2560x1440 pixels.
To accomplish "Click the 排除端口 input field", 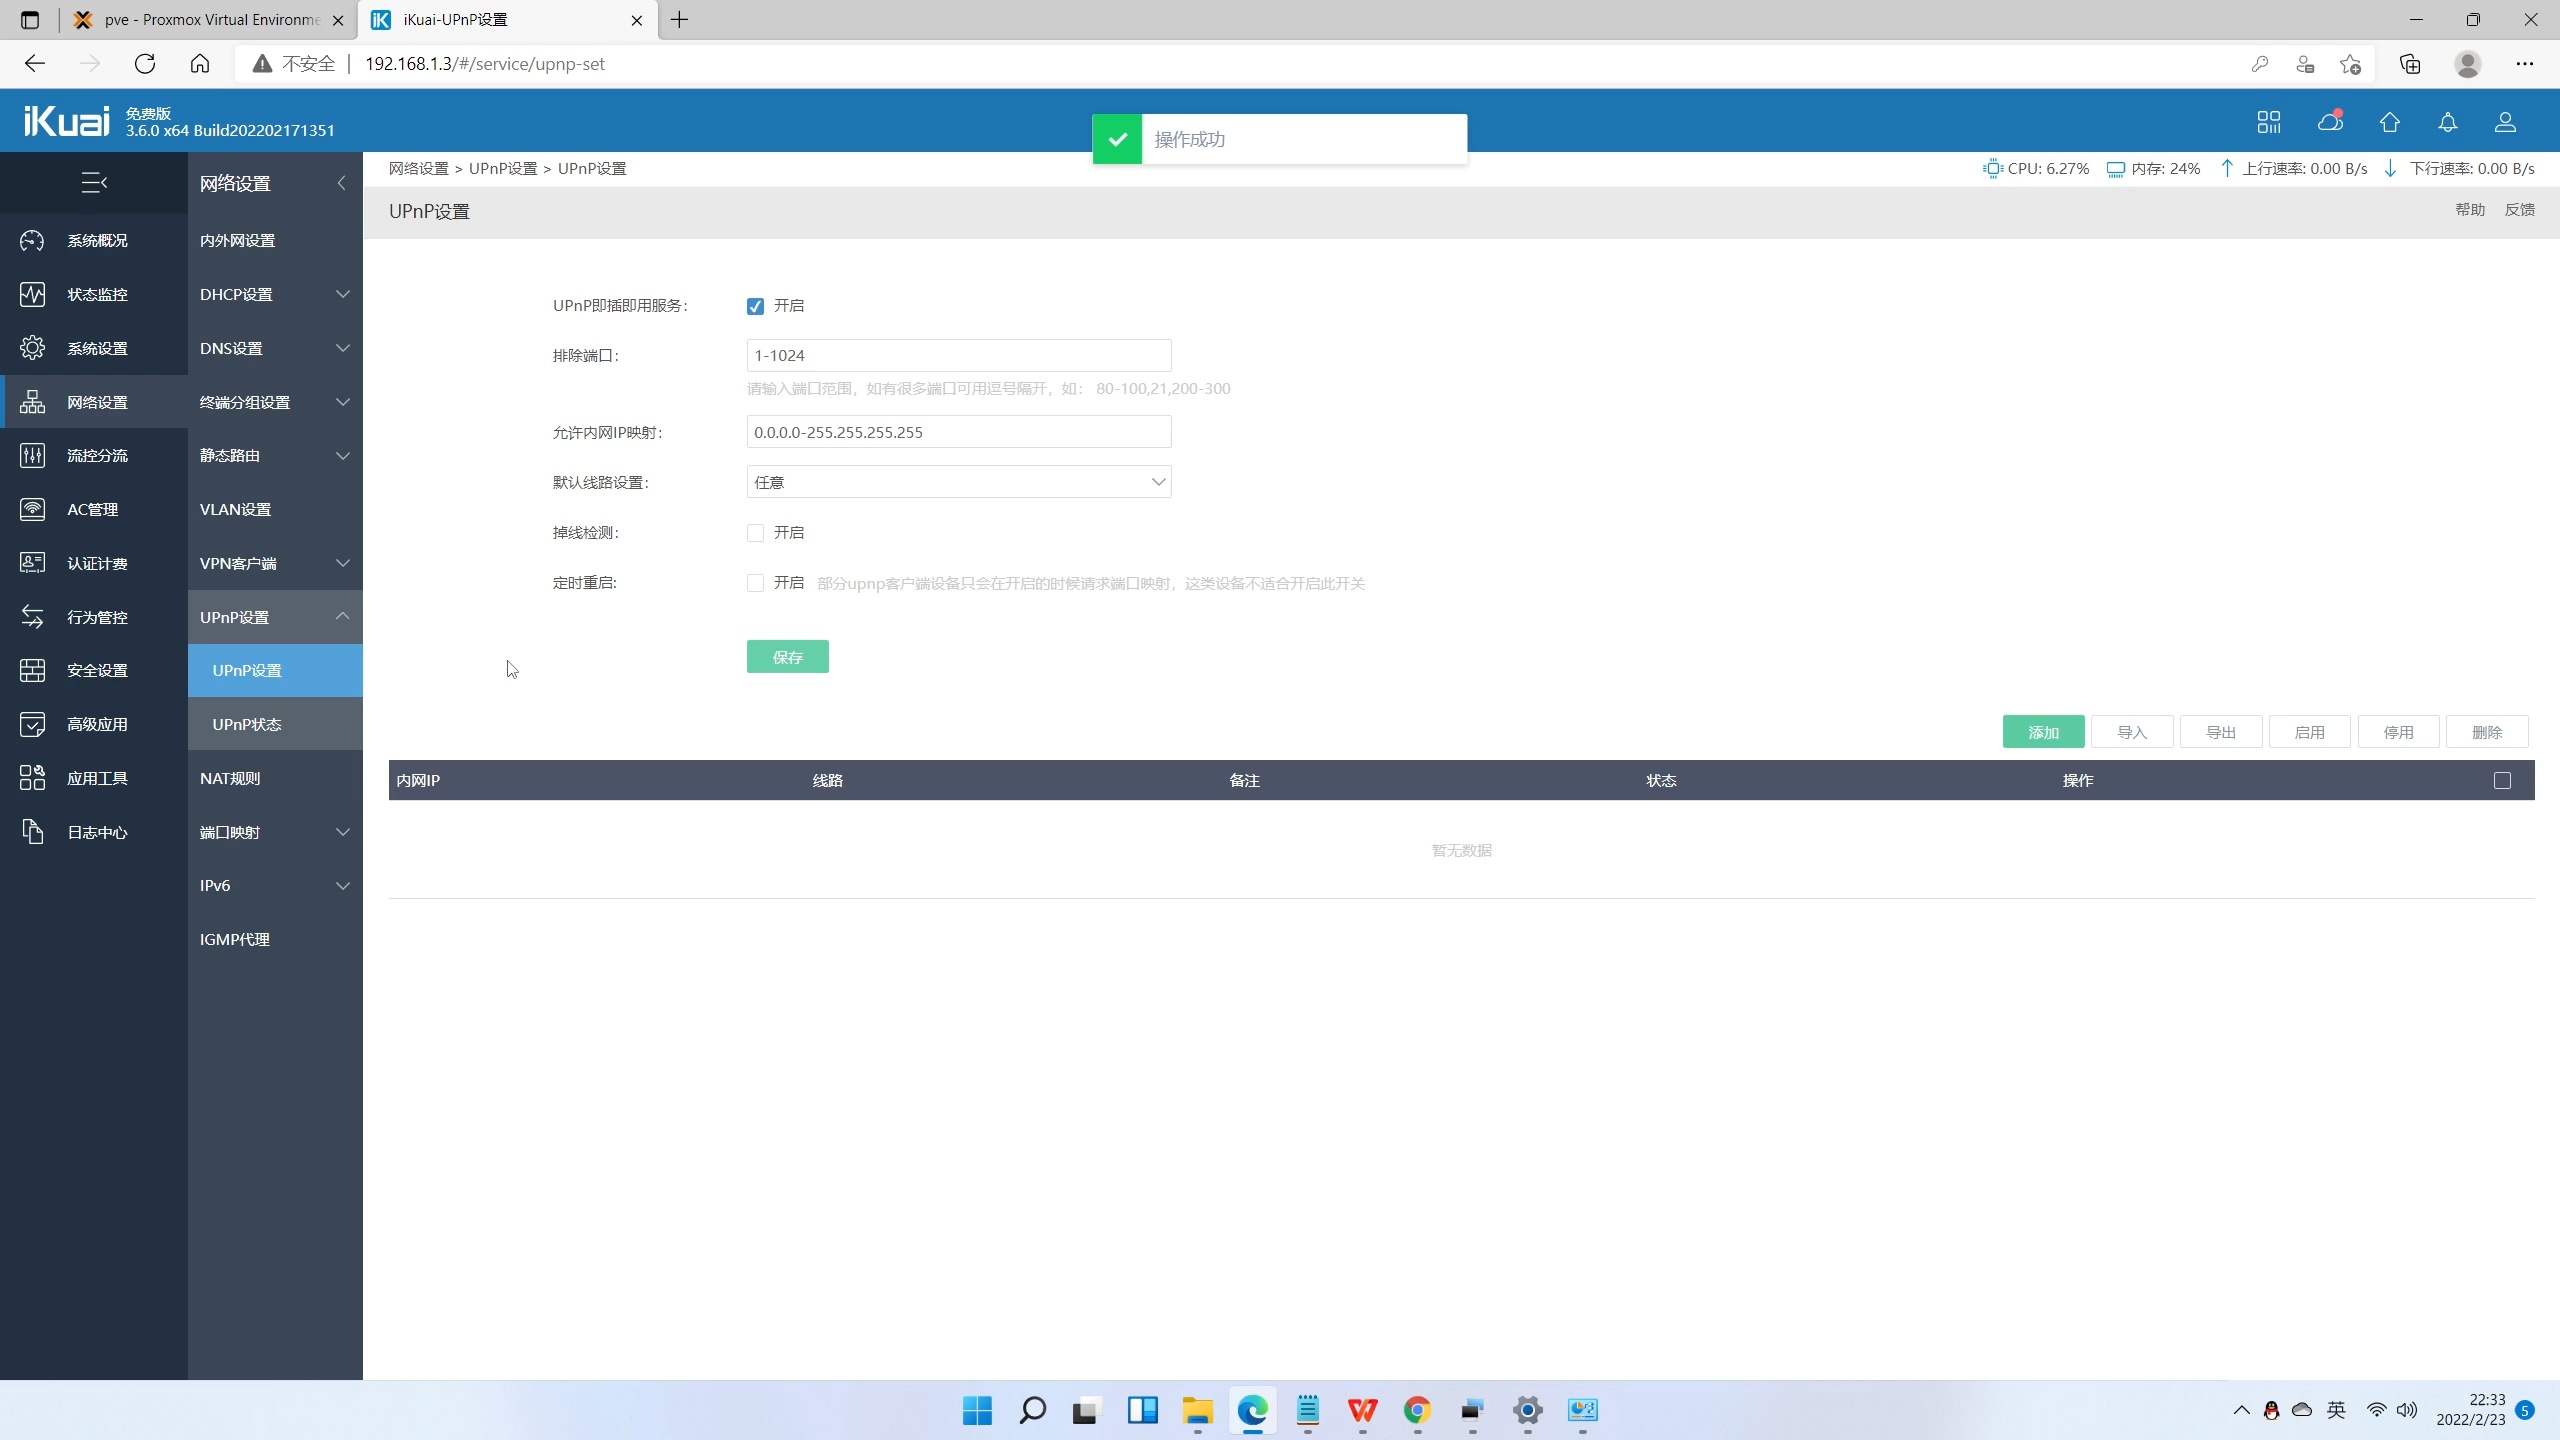I will click(x=958, y=356).
